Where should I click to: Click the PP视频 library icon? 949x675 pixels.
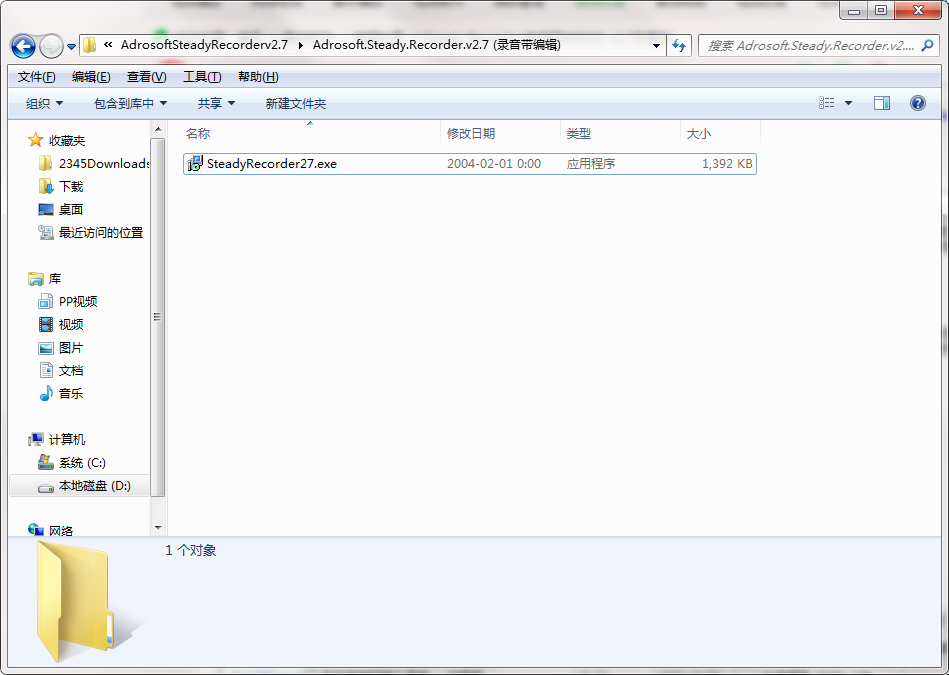click(45, 301)
